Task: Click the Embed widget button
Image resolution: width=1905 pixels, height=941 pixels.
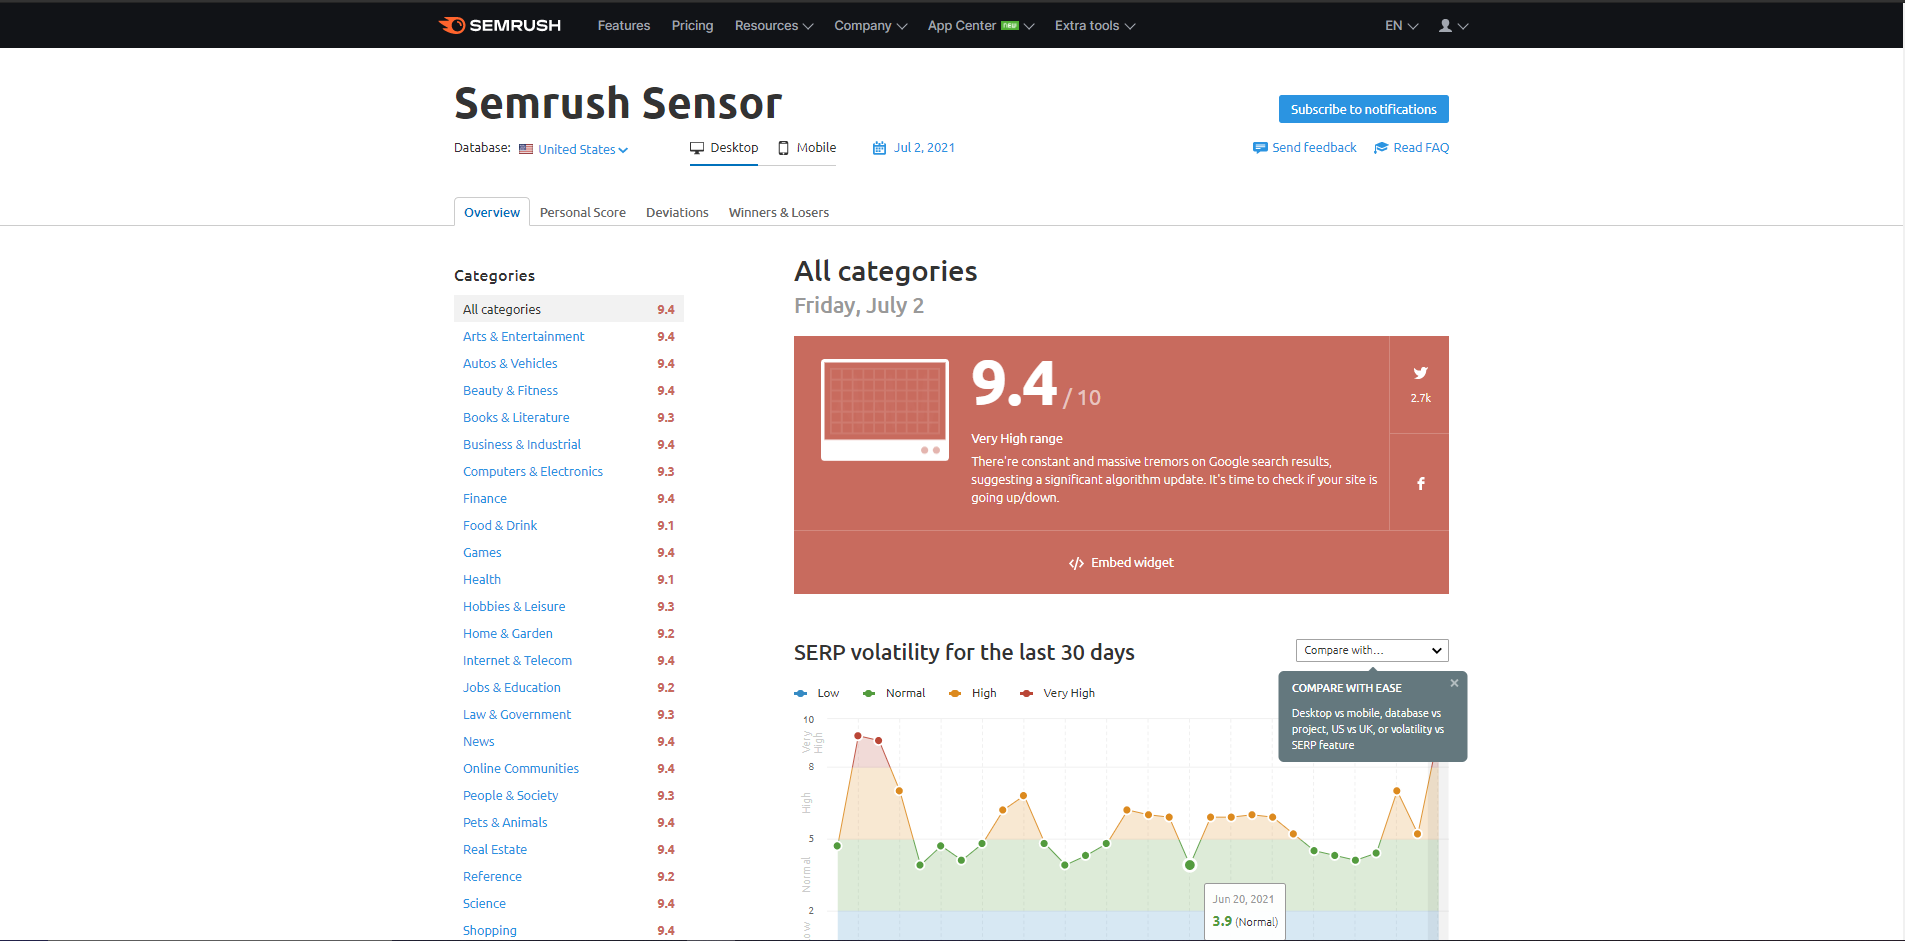Action: click(1121, 563)
